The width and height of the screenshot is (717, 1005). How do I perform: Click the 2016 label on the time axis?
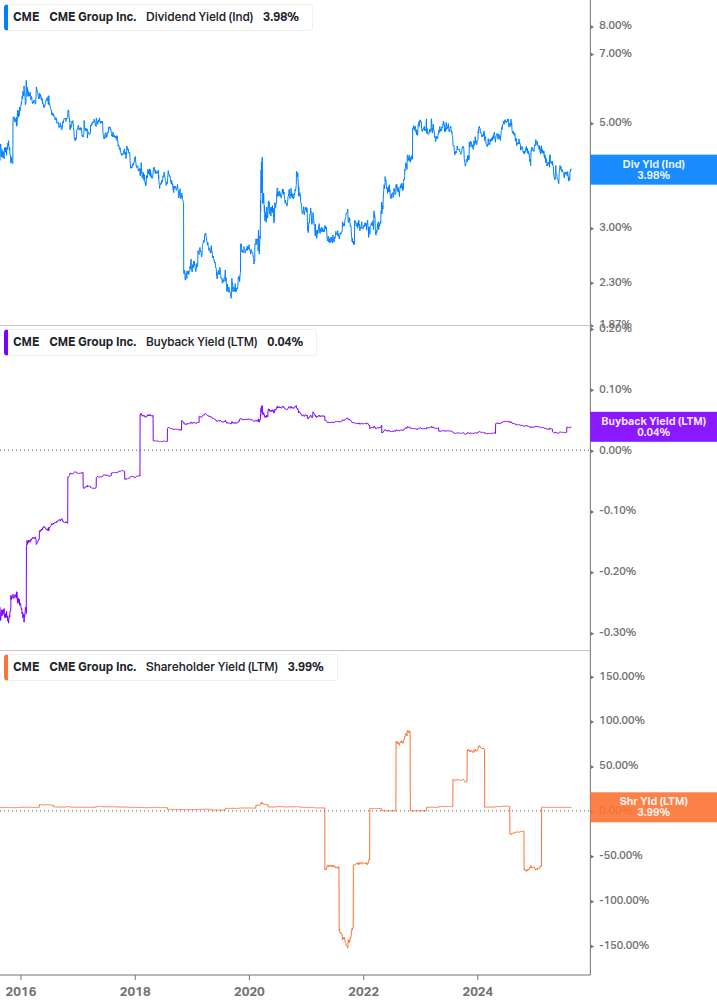(x=21, y=992)
